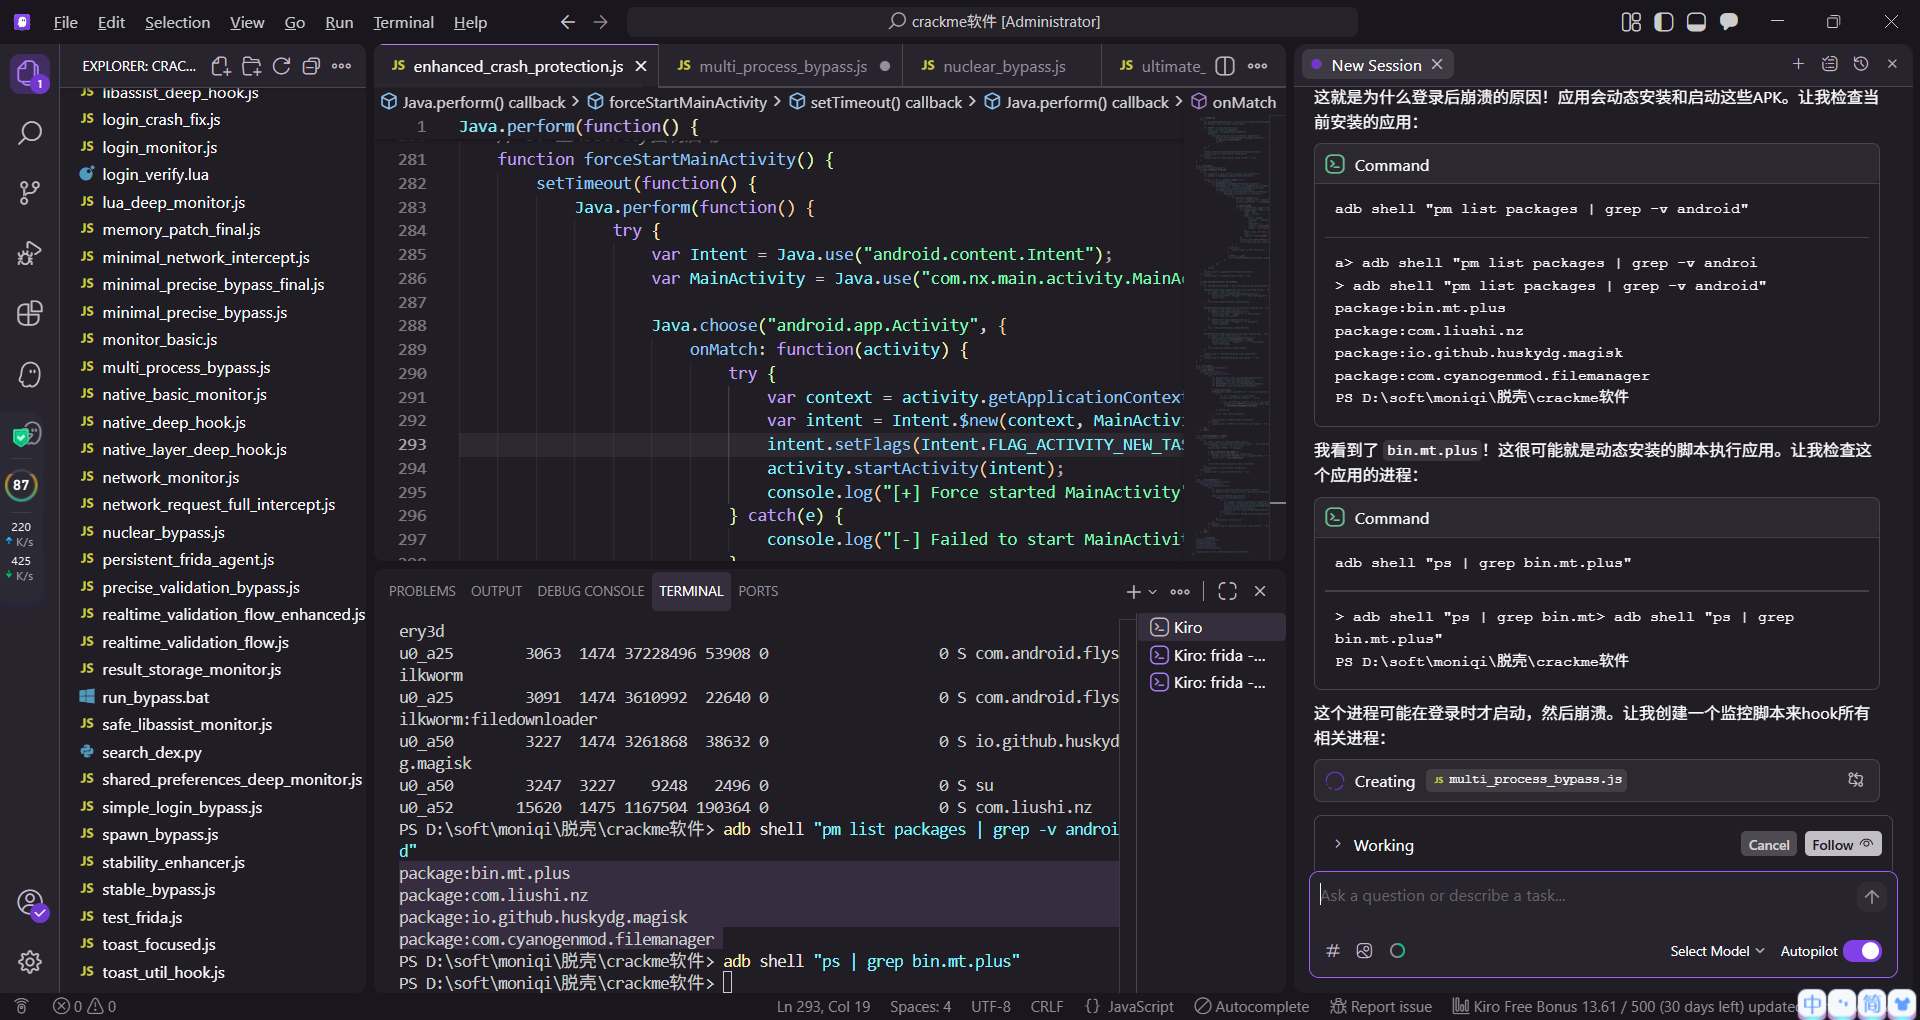Collapse all folders in Explorer
The image size is (1920, 1020).
[x=311, y=66]
